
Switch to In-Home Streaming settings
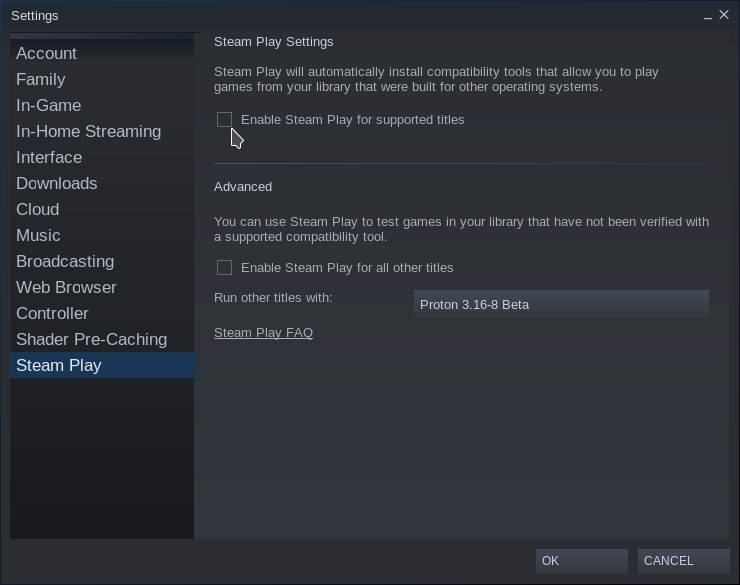[102, 131]
